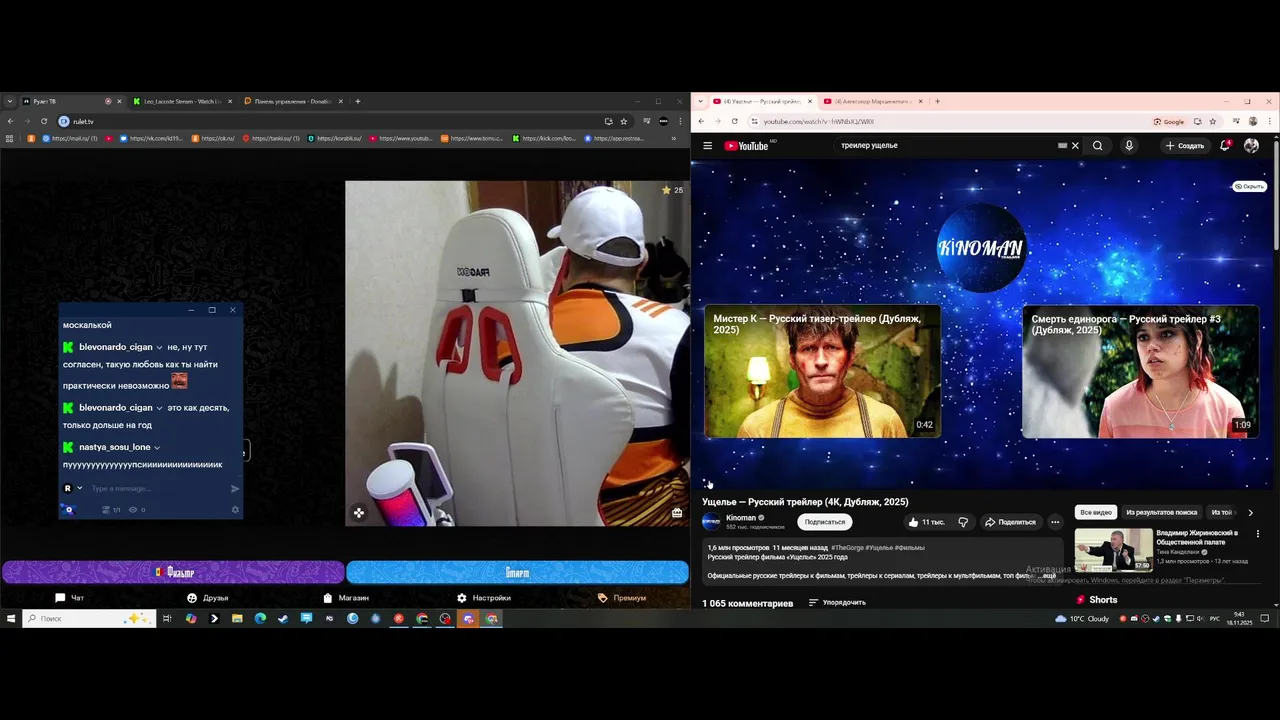Open more actions three-dot menu under video
Viewport: 1280px width, 720px height.
click(x=1055, y=522)
